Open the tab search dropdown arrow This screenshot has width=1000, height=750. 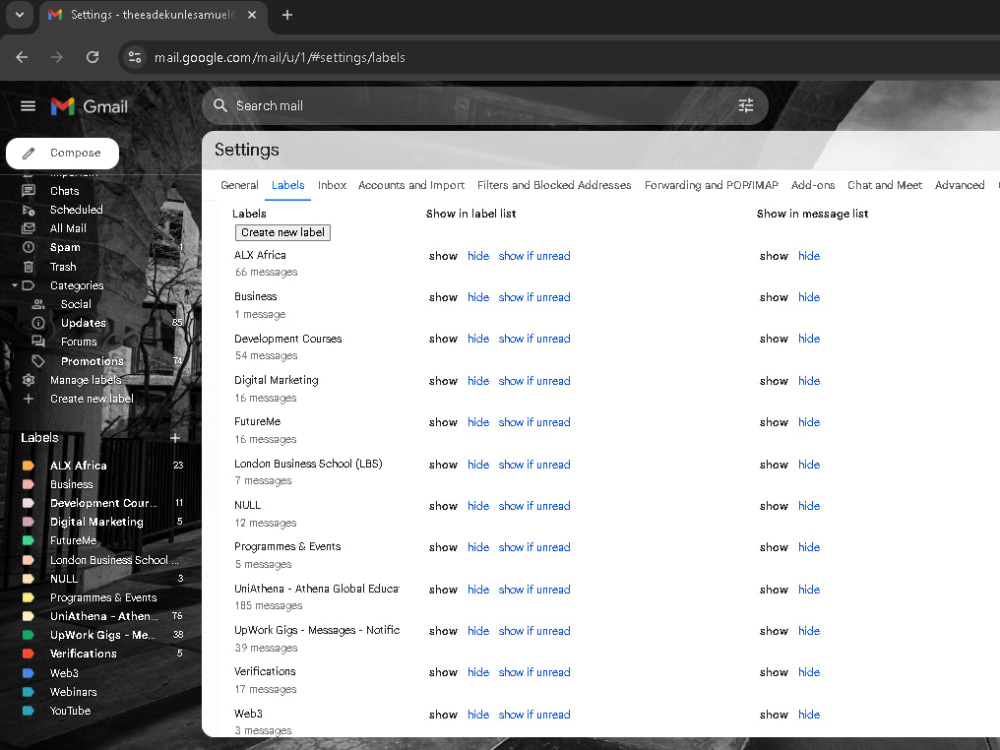[x=20, y=15]
